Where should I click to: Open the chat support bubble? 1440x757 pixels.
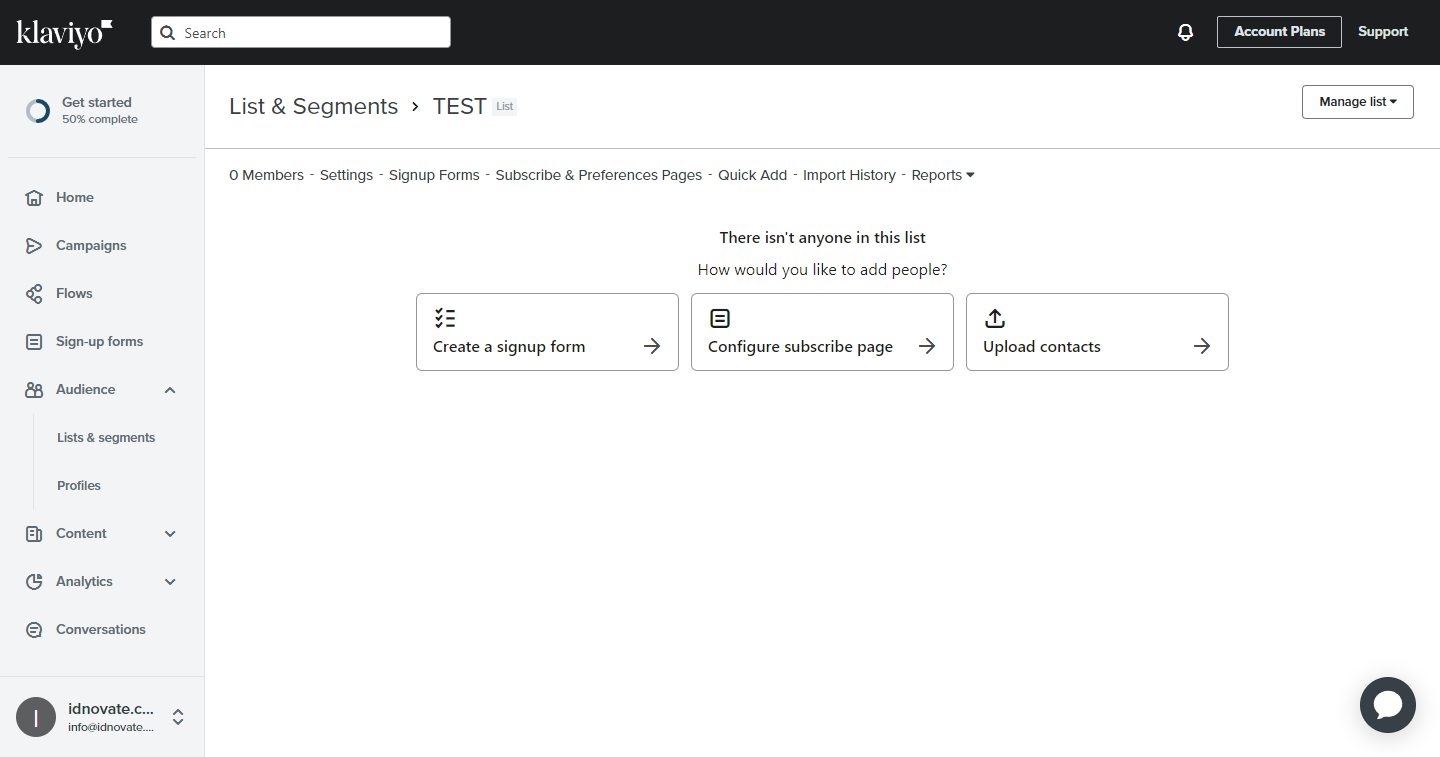pyautogui.click(x=1387, y=705)
